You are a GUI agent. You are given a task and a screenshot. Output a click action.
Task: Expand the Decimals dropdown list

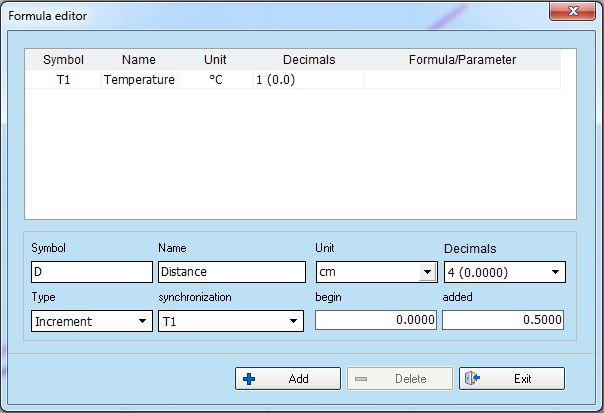tap(555, 272)
